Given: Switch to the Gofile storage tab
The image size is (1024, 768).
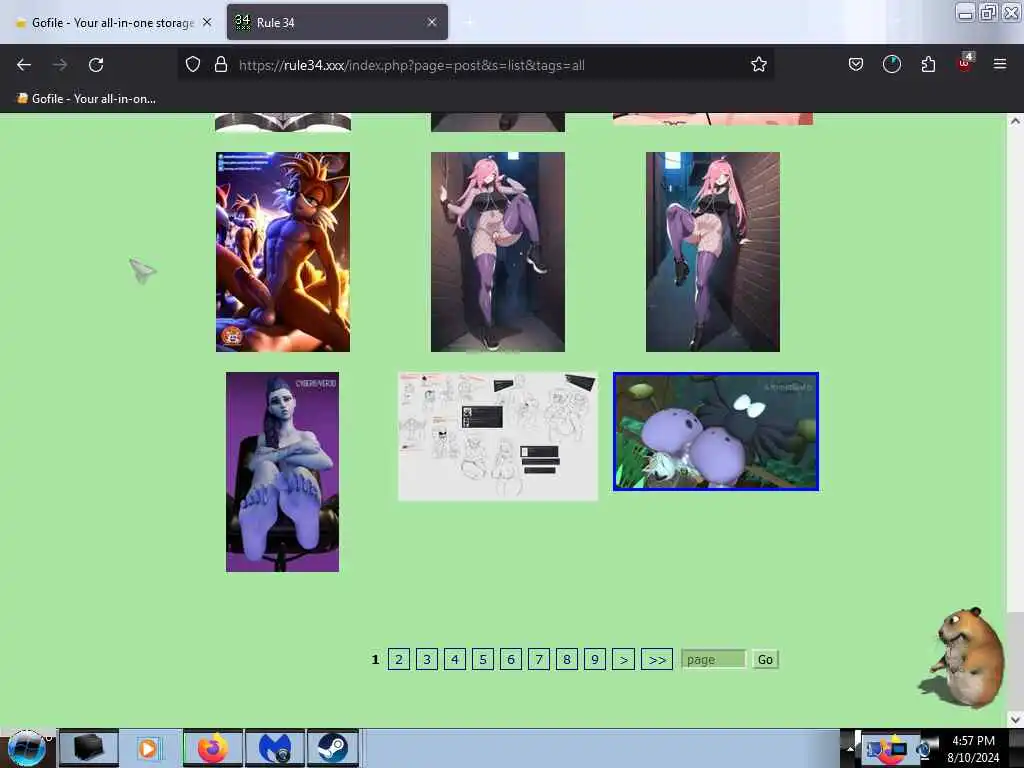Looking at the screenshot, I should (113, 22).
